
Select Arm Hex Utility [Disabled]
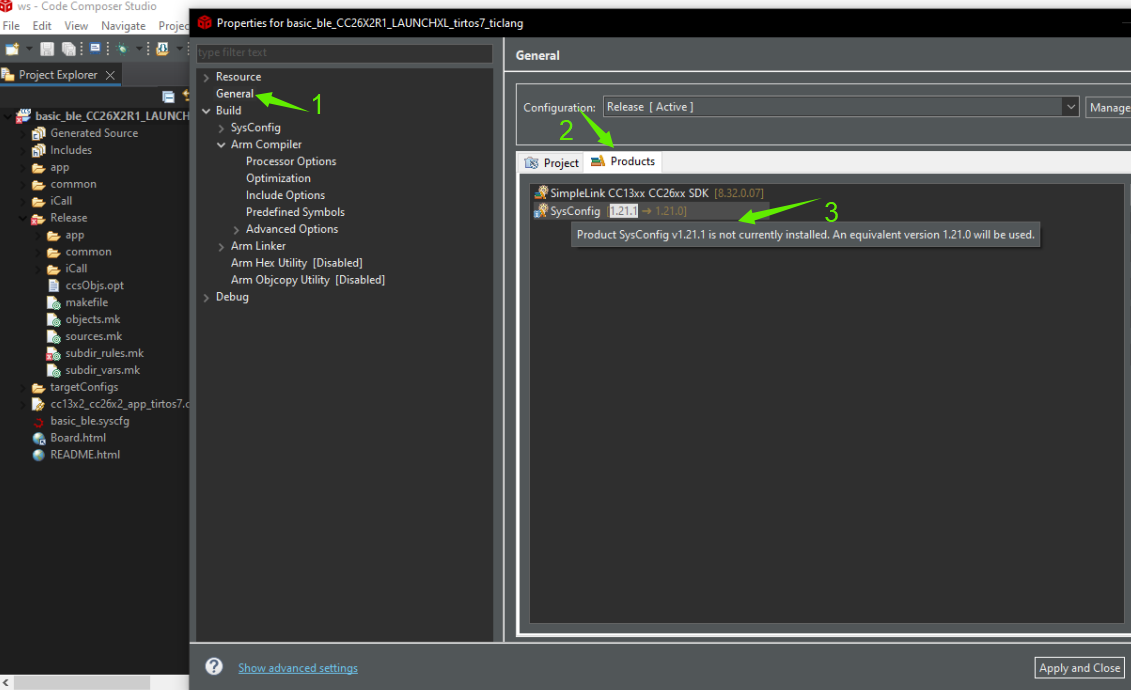click(296, 263)
